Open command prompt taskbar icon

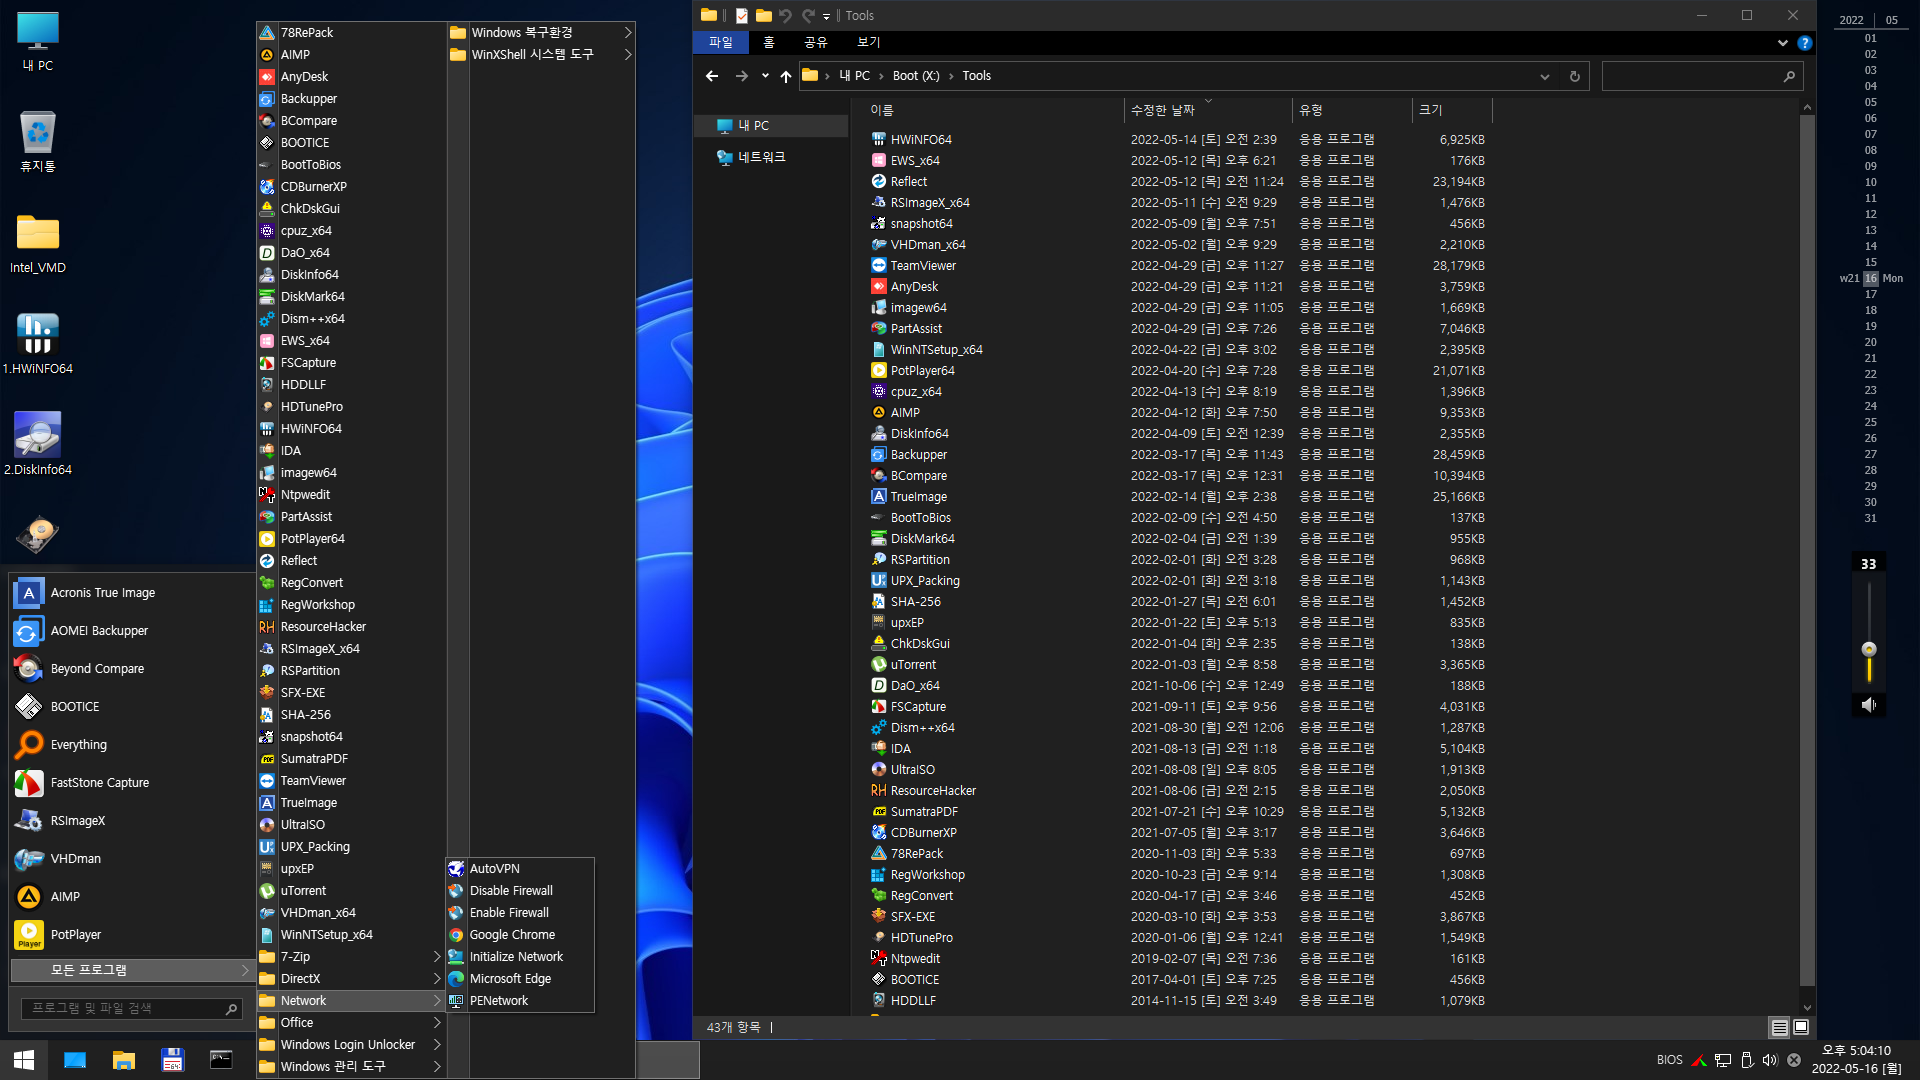click(221, 1060)
